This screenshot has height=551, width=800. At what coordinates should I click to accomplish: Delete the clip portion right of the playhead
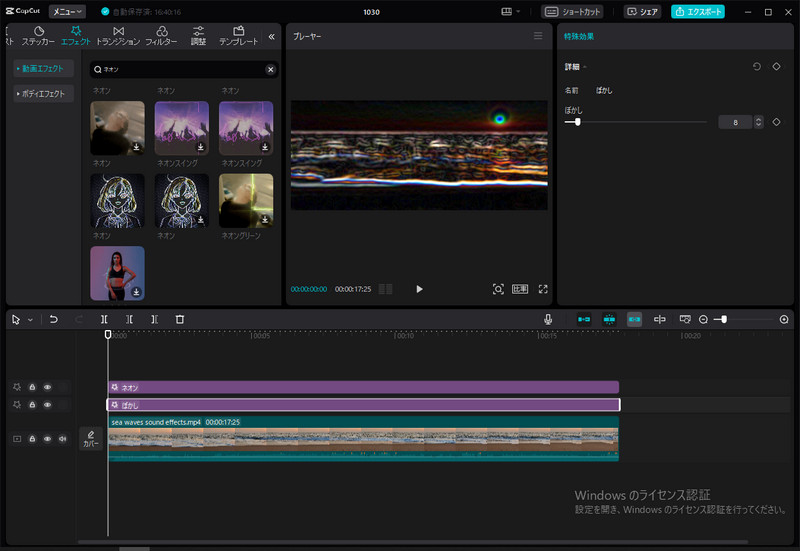pyautogui.click(x=155, y=319)
